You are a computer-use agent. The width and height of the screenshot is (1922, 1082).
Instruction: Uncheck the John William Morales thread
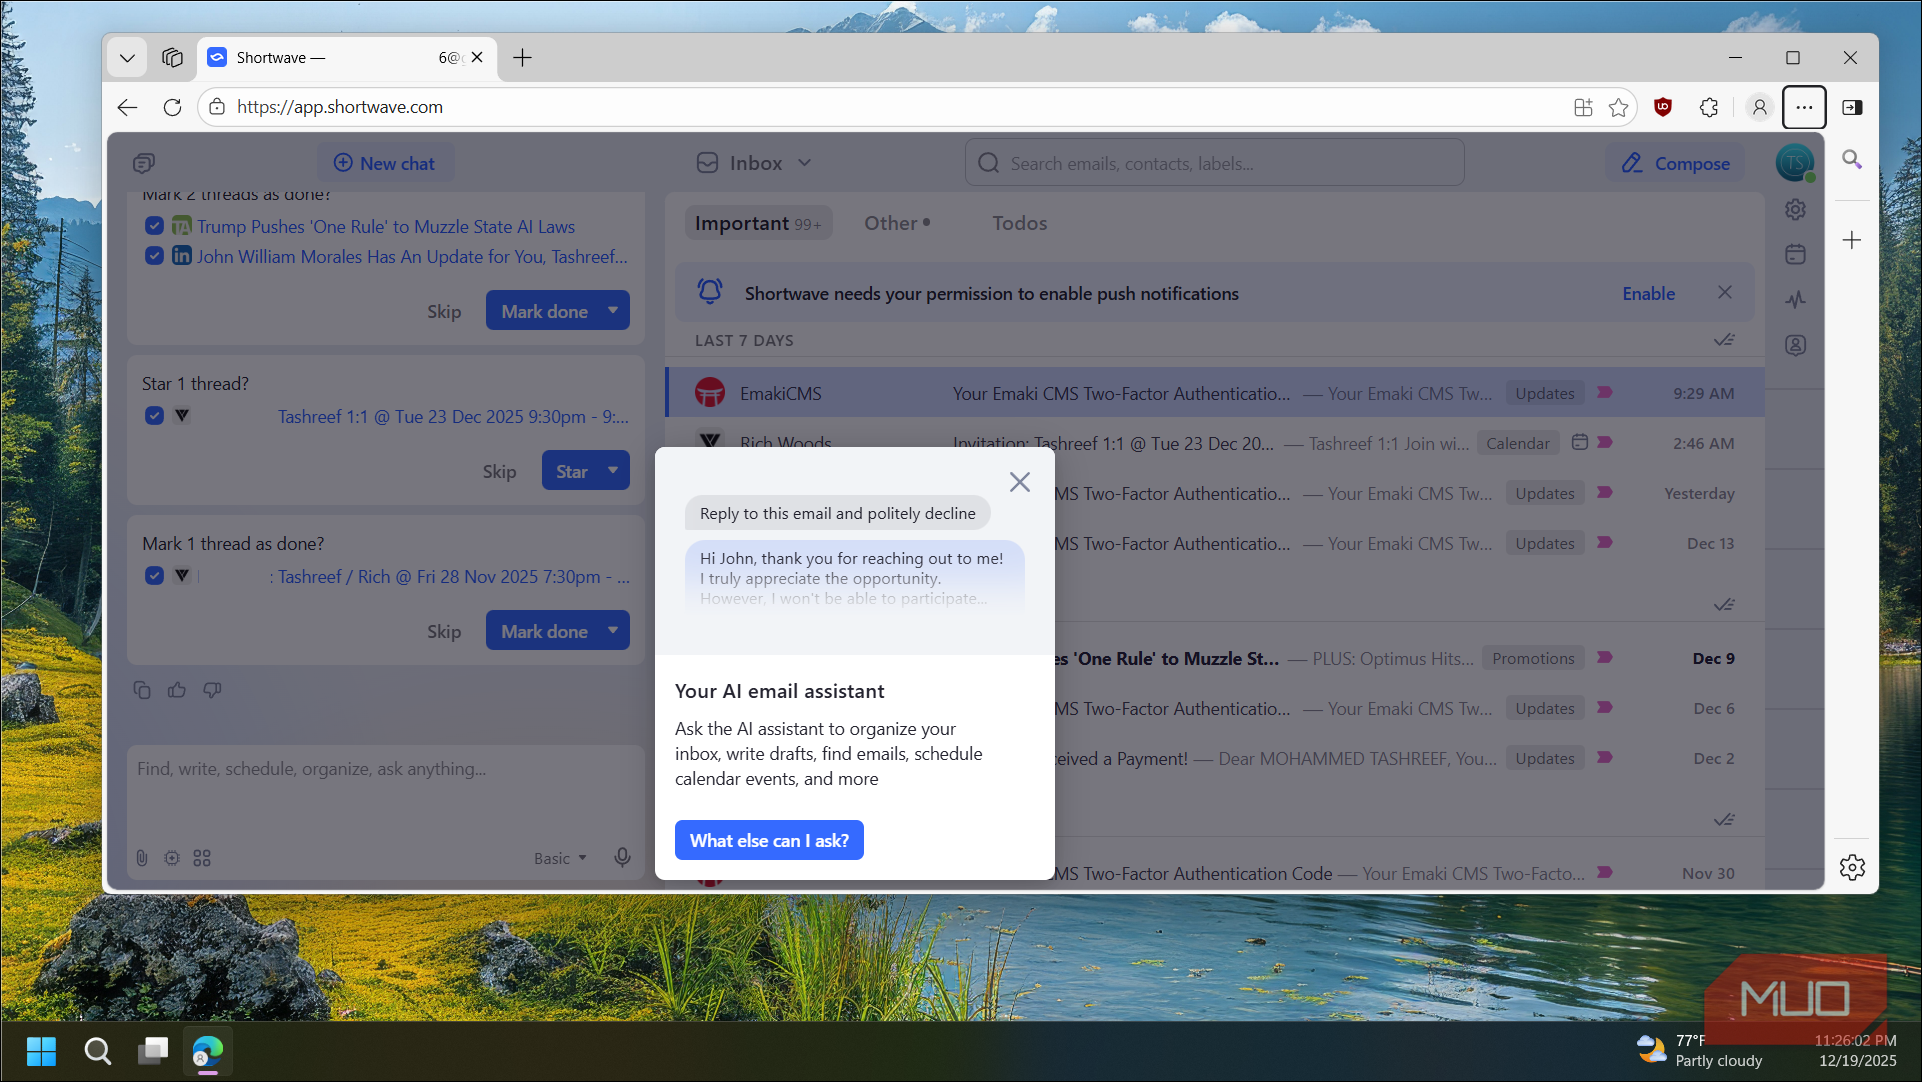154,255
